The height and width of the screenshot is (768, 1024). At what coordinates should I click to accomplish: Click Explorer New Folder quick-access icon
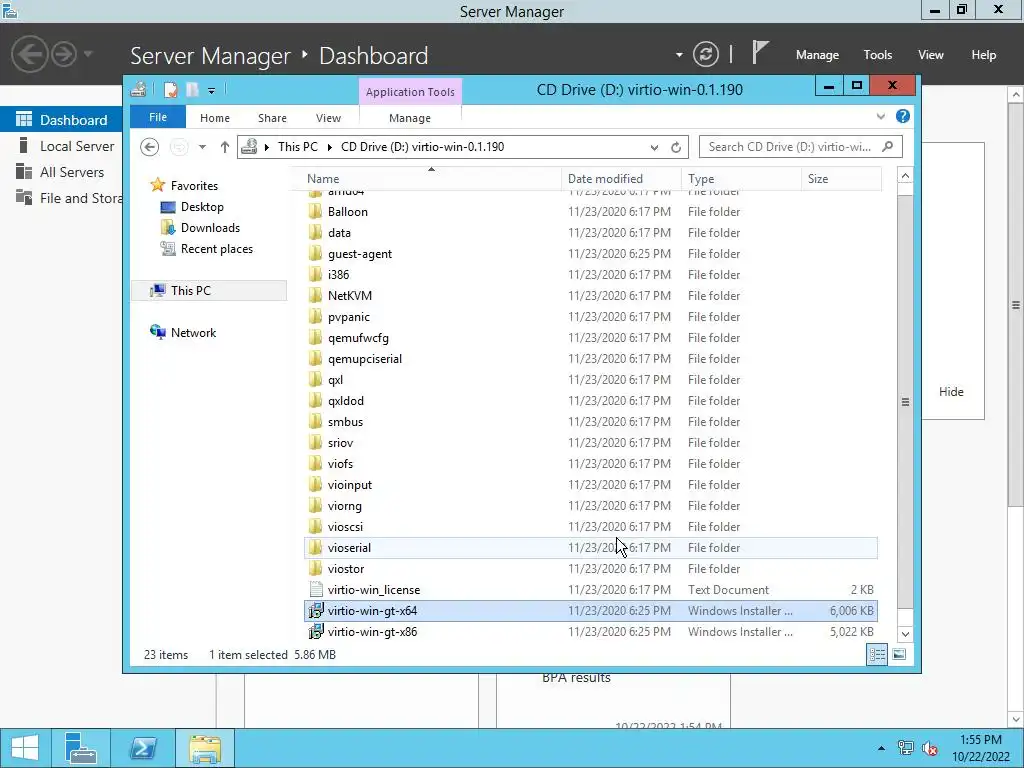192,89
